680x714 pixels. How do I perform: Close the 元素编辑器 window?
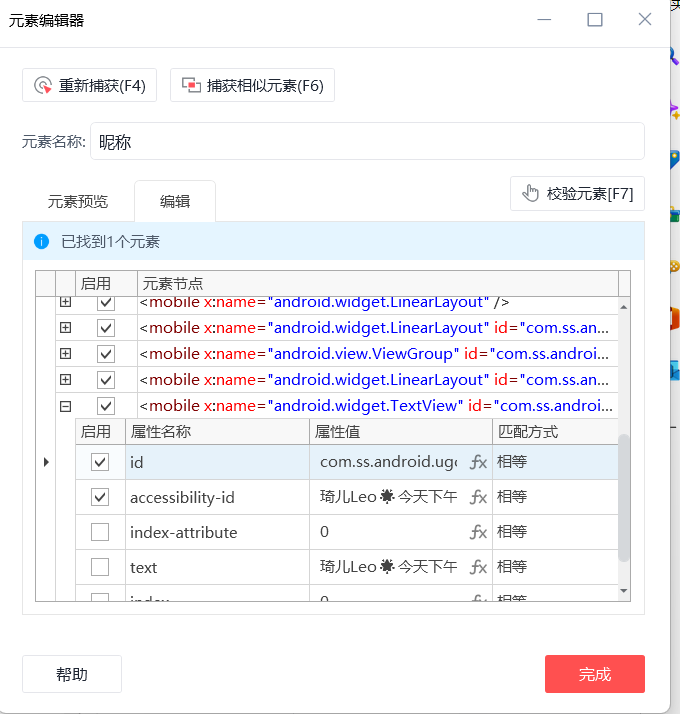pyautogui.click(x=644, y=20)
